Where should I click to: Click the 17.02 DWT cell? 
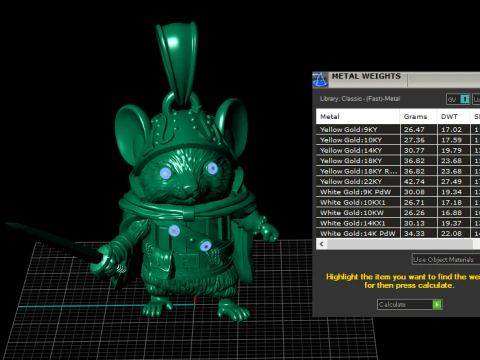point(454,129)
